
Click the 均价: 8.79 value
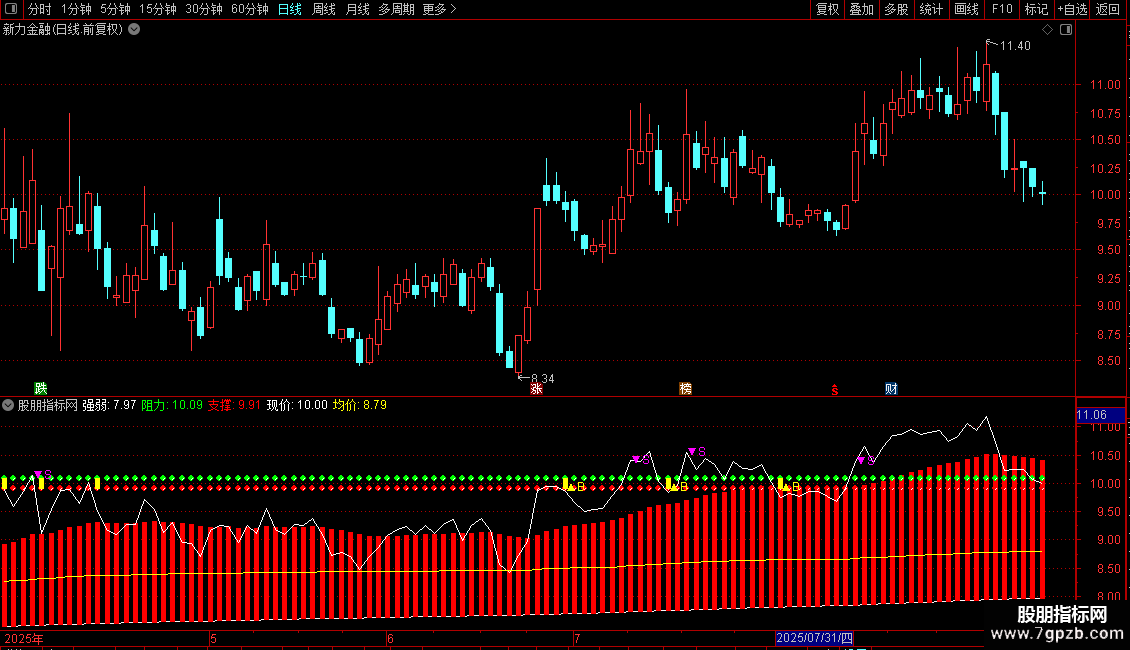click(360, 405)
